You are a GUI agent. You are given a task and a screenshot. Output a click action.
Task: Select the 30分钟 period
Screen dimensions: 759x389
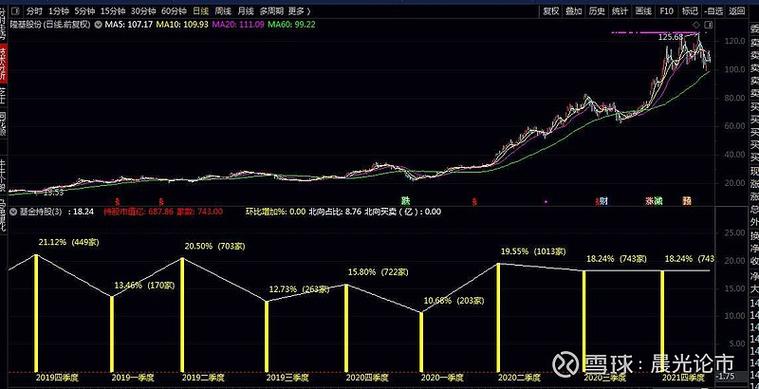pos(143,11)
